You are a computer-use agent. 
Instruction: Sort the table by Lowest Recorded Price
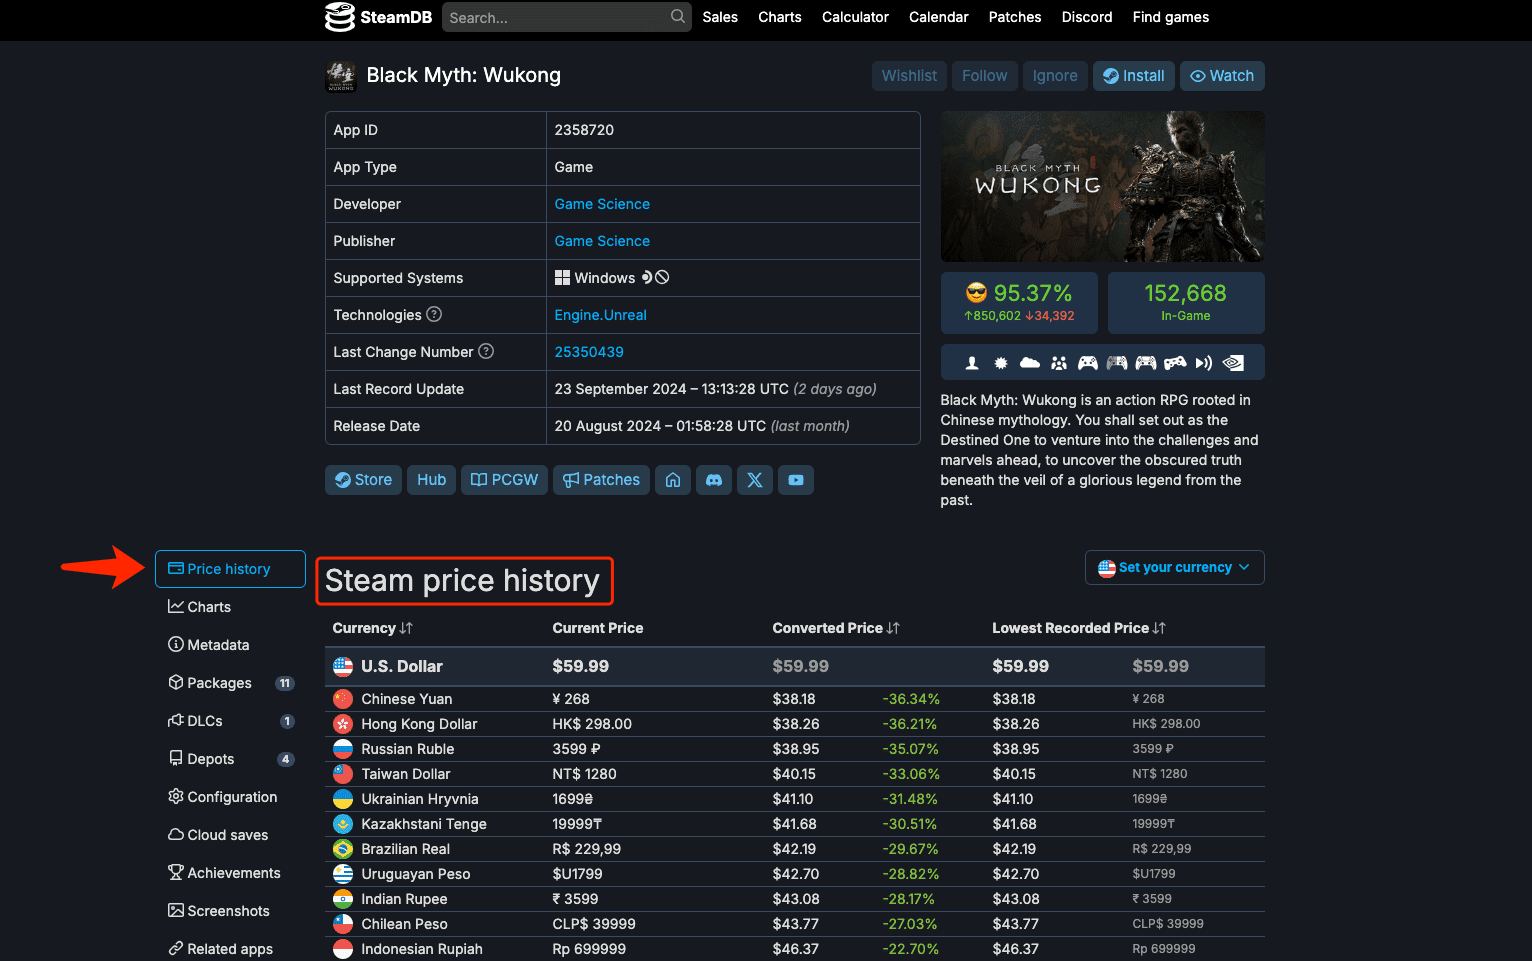tap(1079, 628)
